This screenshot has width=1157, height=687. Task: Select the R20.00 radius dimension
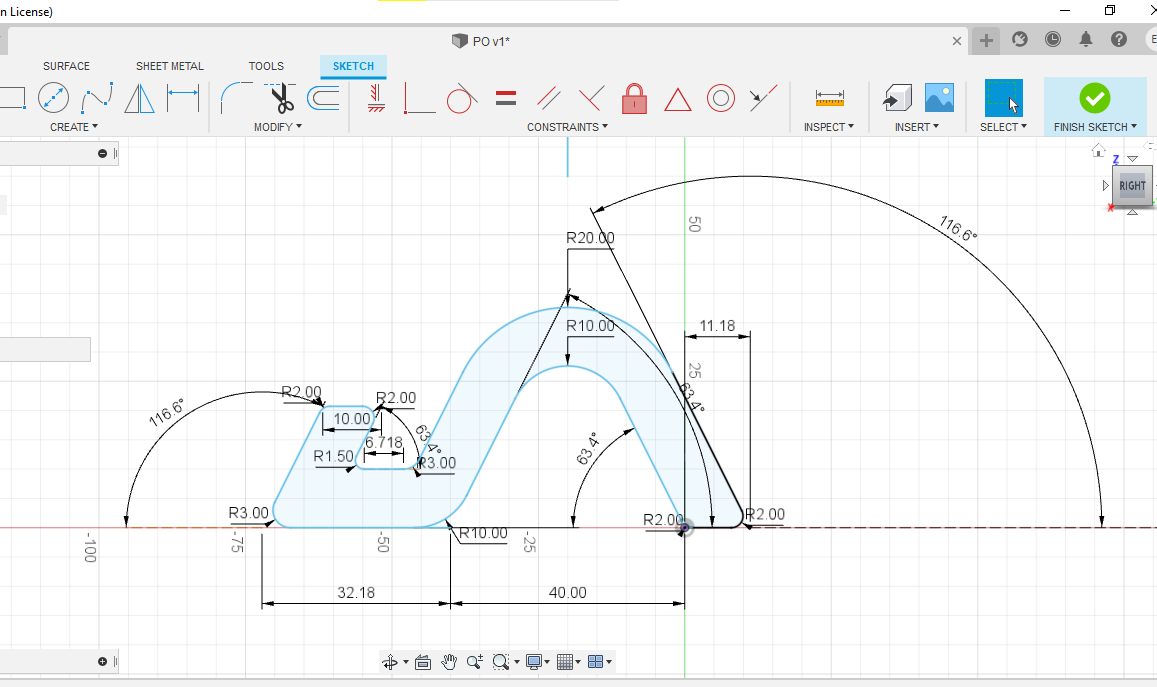[590, 238]
